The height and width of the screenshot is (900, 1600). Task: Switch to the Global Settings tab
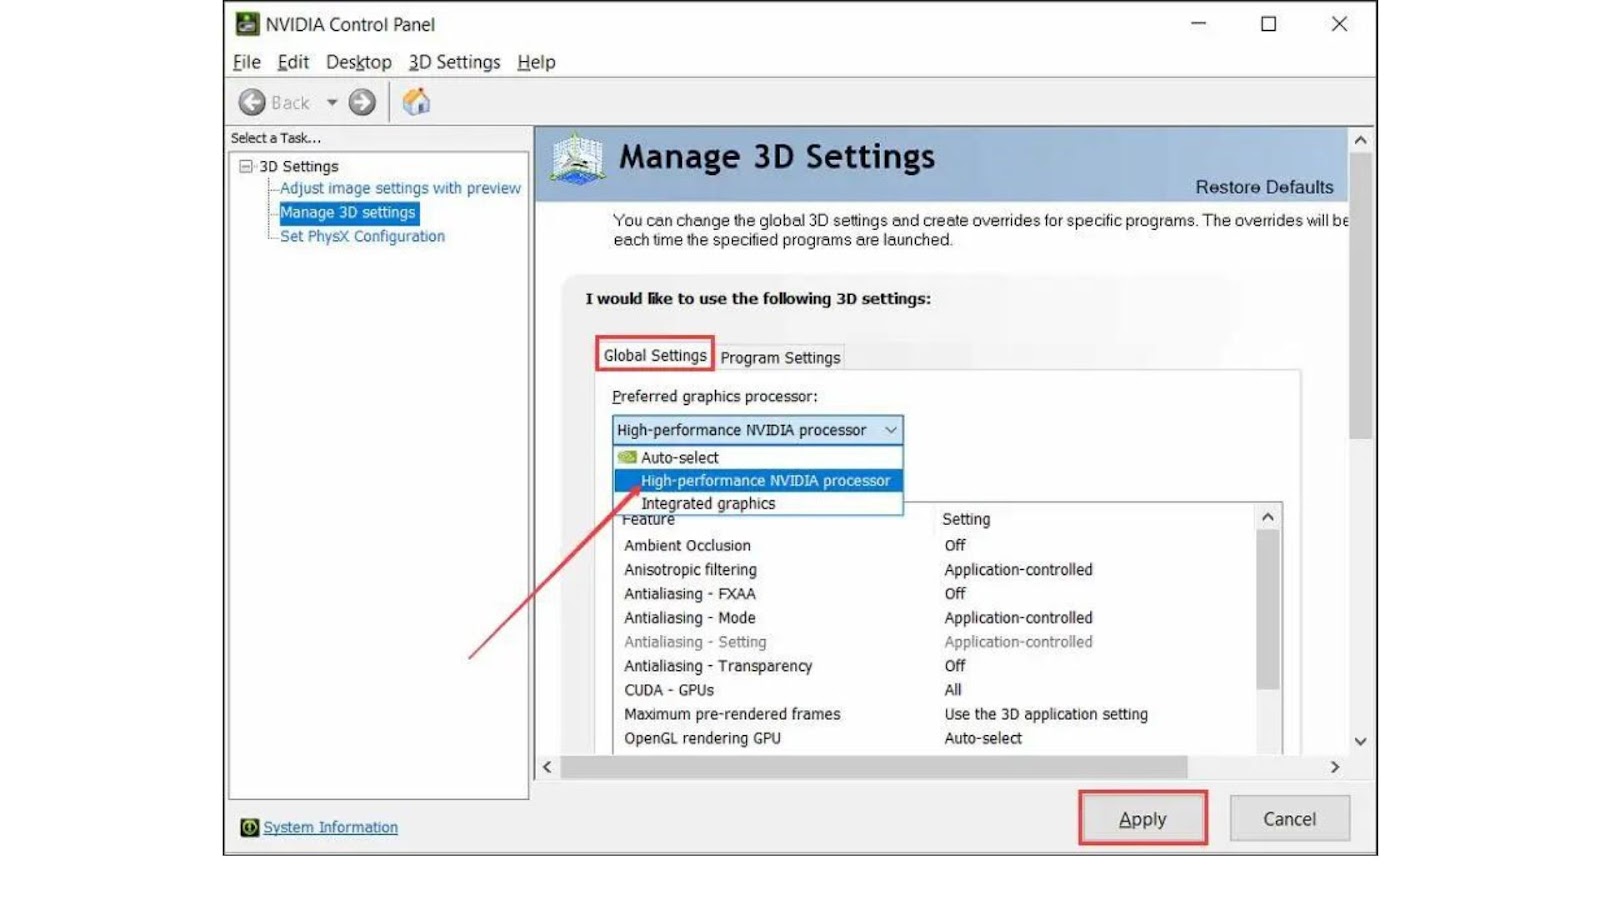point(655,355)
